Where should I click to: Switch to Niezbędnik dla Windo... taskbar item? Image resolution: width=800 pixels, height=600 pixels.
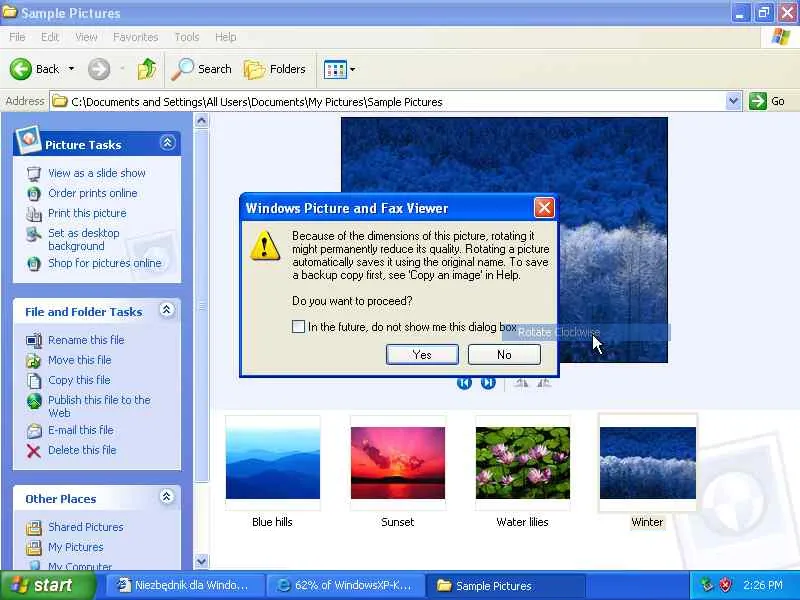coord(185,585)
